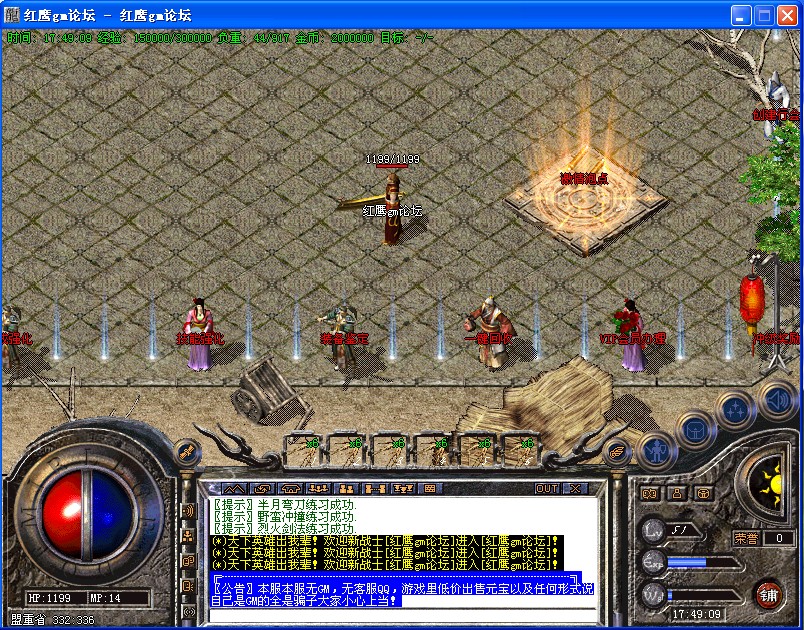Click the chest icon in right panel
804x630 pixels.
tap(705, 494)
